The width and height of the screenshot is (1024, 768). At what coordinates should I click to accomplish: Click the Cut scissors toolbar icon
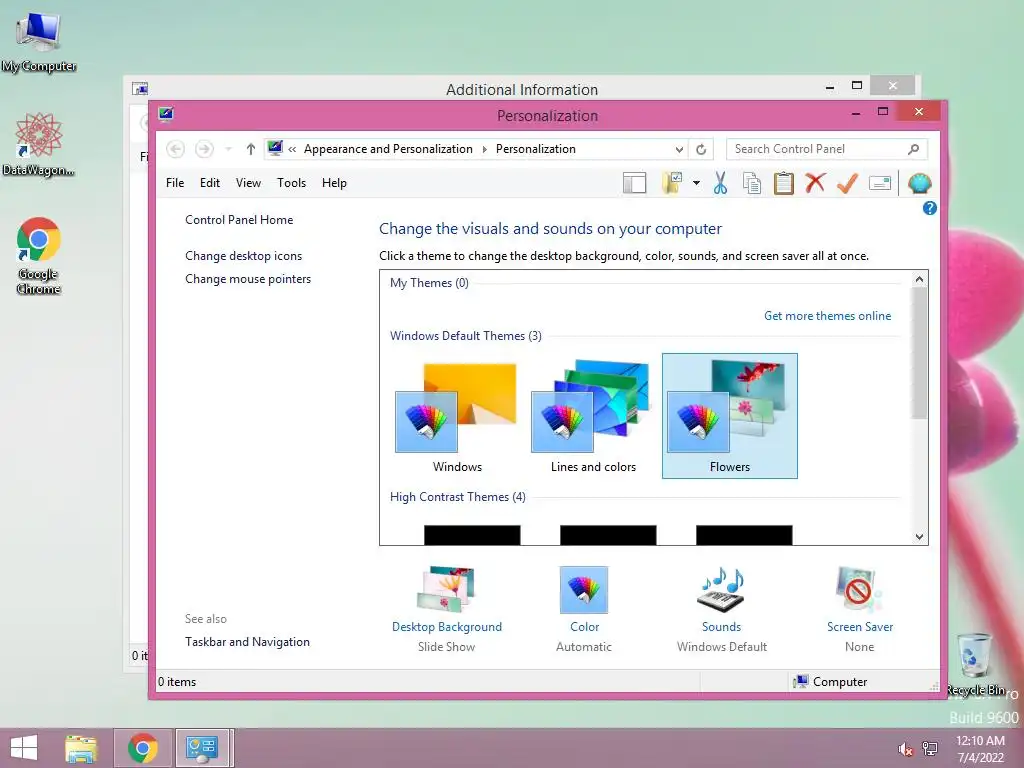coord(720,184)
